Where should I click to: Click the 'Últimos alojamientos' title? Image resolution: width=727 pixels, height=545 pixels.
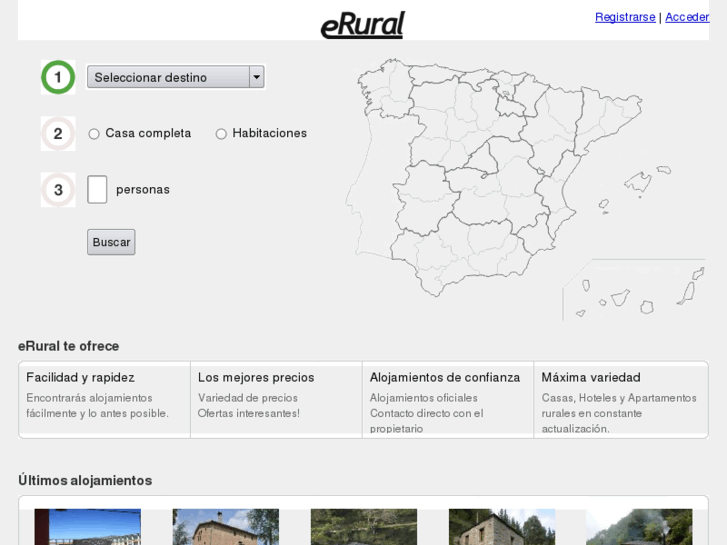point(85,480)
